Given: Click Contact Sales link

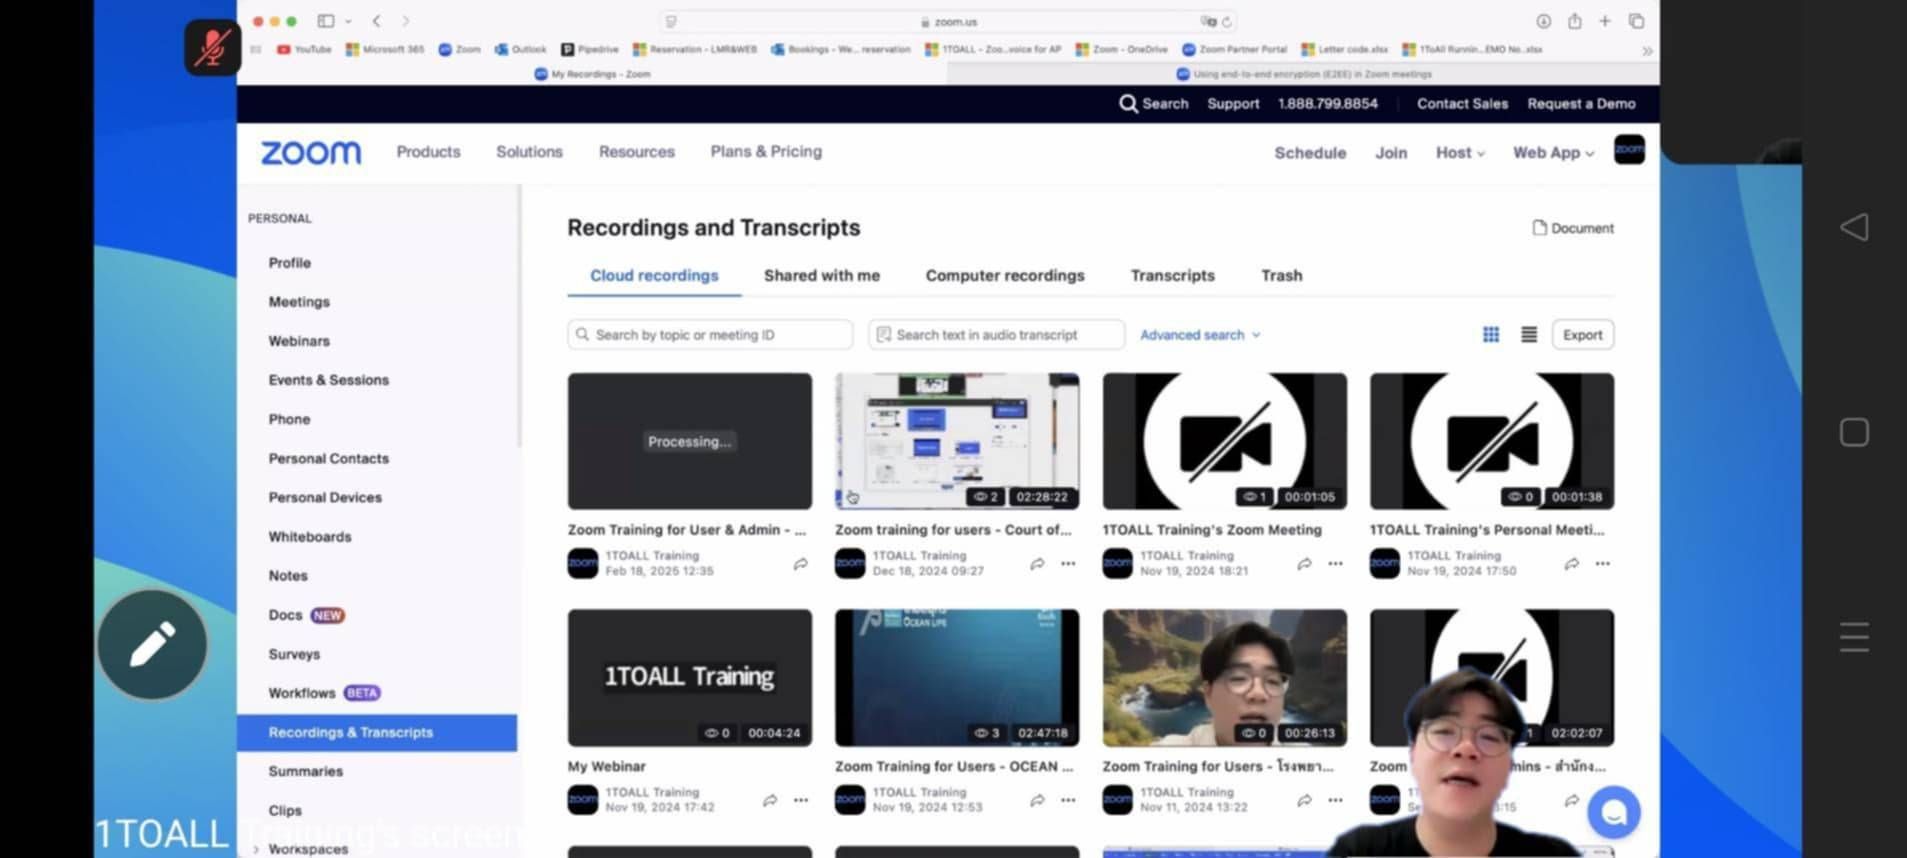Looking at the screenshot, I should click(1462, 104).
